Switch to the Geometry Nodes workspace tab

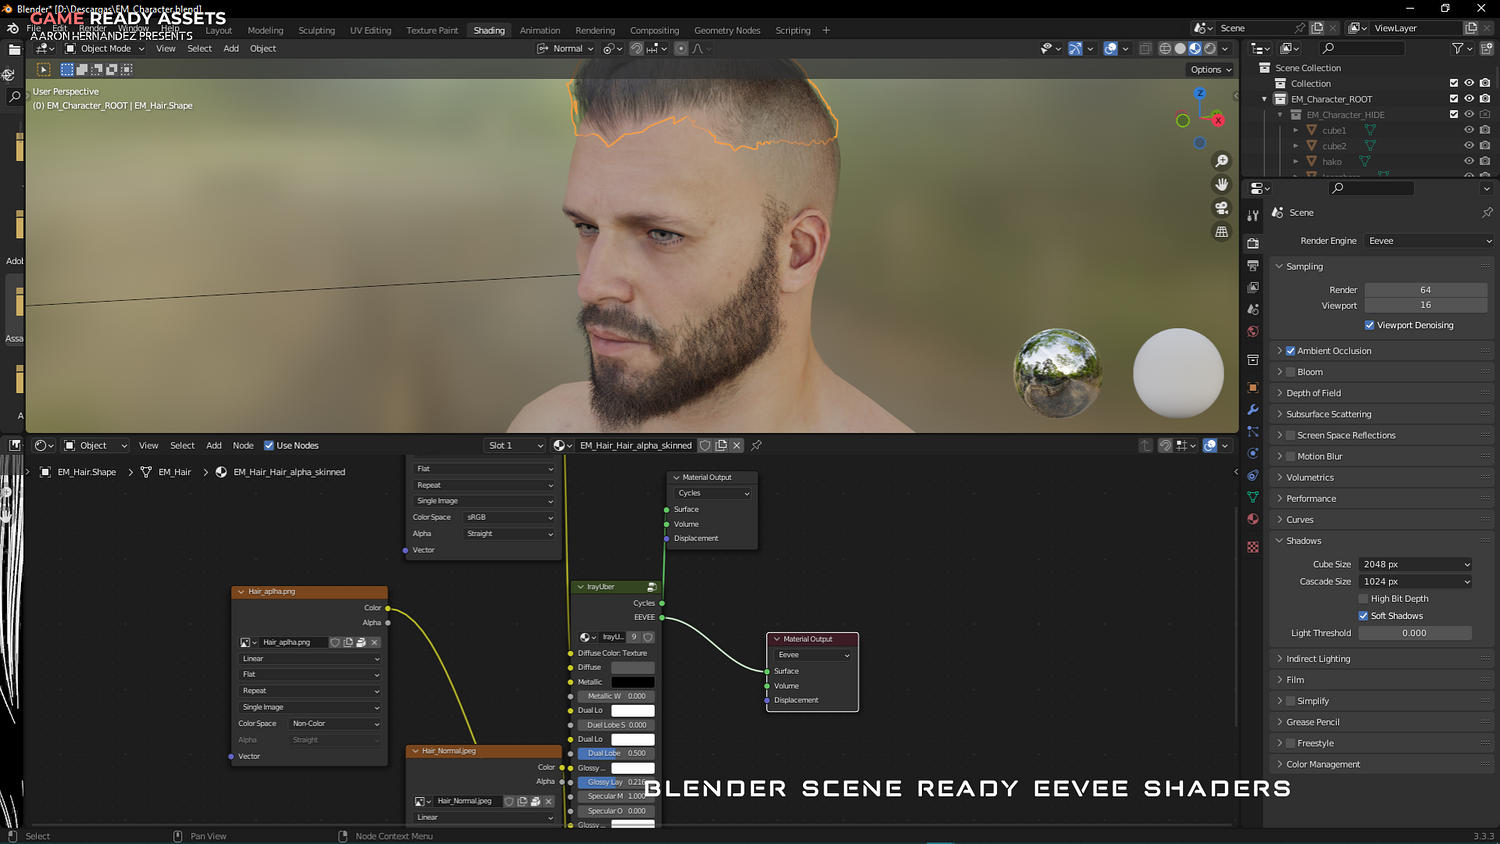tap(727, 30)
